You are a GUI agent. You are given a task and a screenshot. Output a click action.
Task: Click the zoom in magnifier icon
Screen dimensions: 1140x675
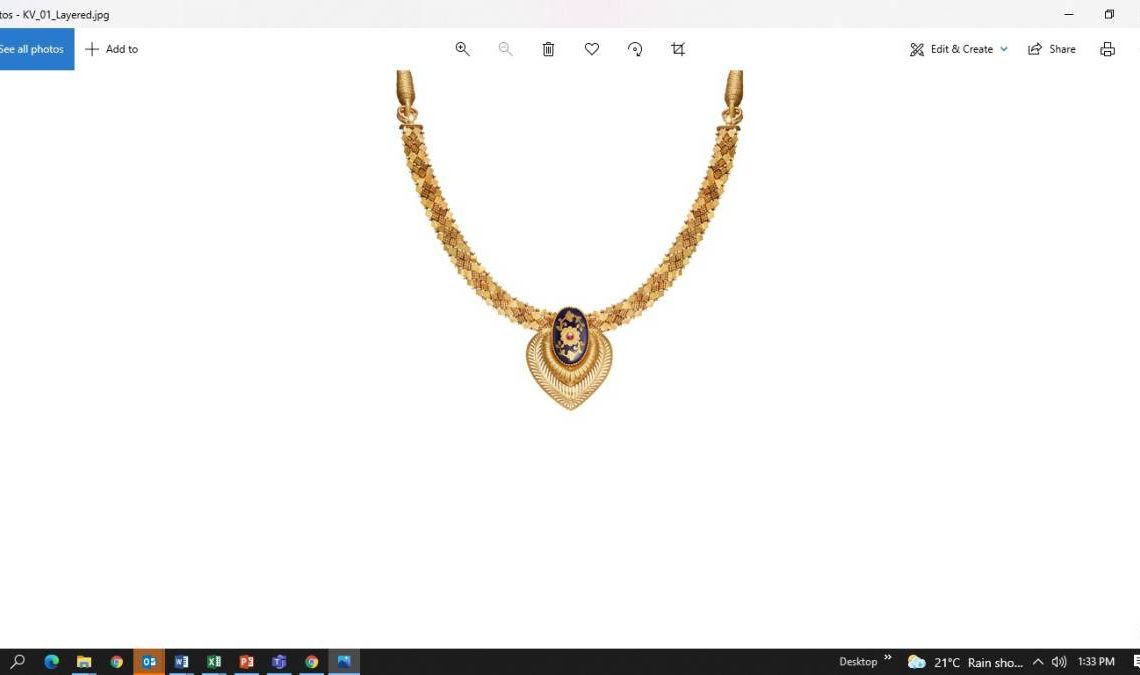click(462, 49)
